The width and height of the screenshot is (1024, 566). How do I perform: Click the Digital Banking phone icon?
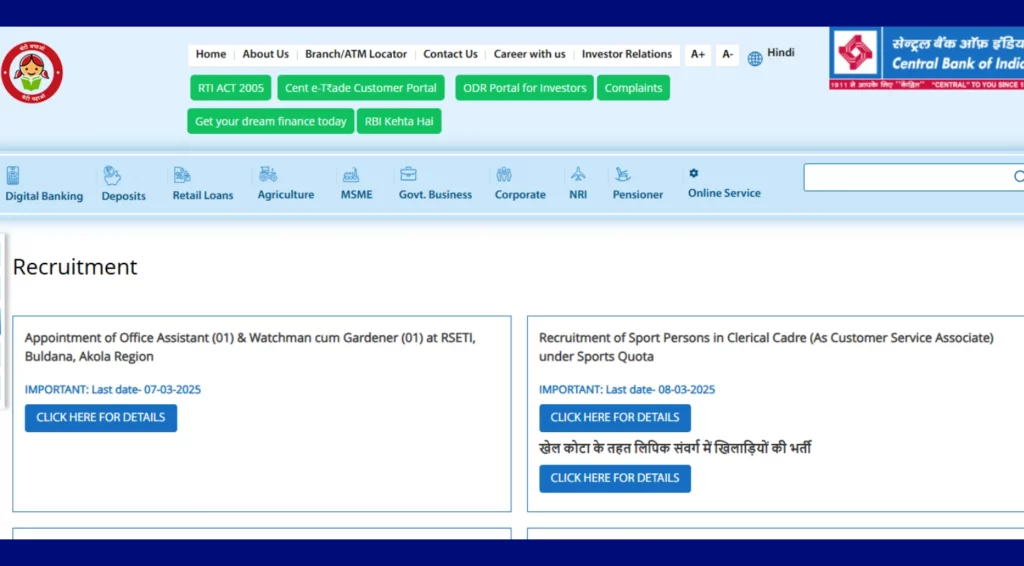tap(13, 175)
